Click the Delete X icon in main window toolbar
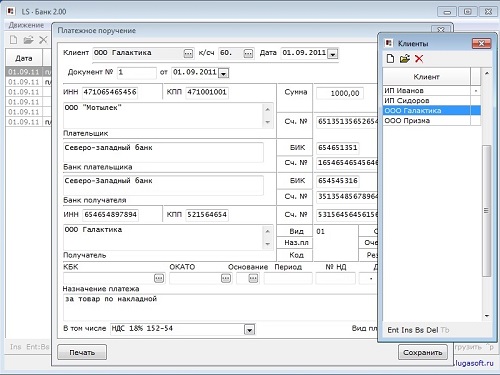The image size is (500, 375). 43,40
